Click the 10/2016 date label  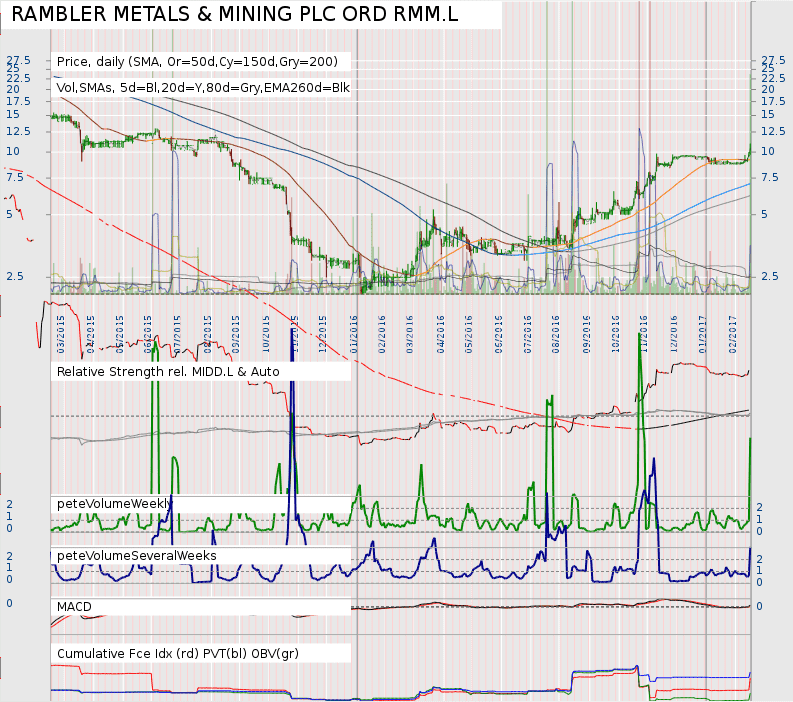click(615, 334)
